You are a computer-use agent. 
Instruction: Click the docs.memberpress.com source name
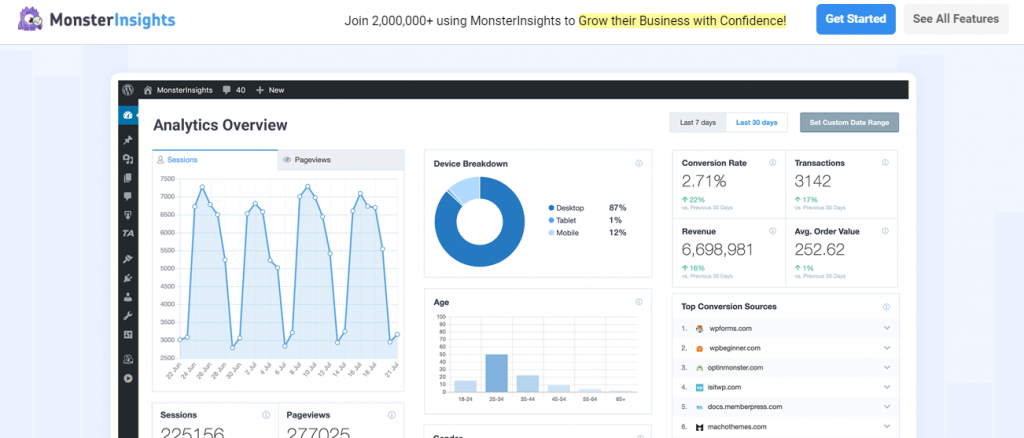pos(744,407)
